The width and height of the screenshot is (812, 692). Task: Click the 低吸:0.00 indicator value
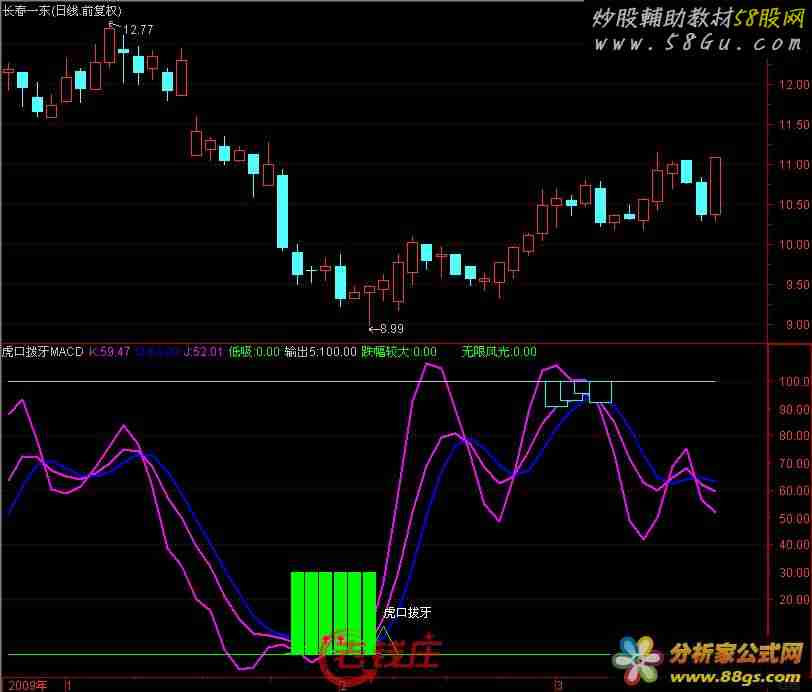point(254,352)
